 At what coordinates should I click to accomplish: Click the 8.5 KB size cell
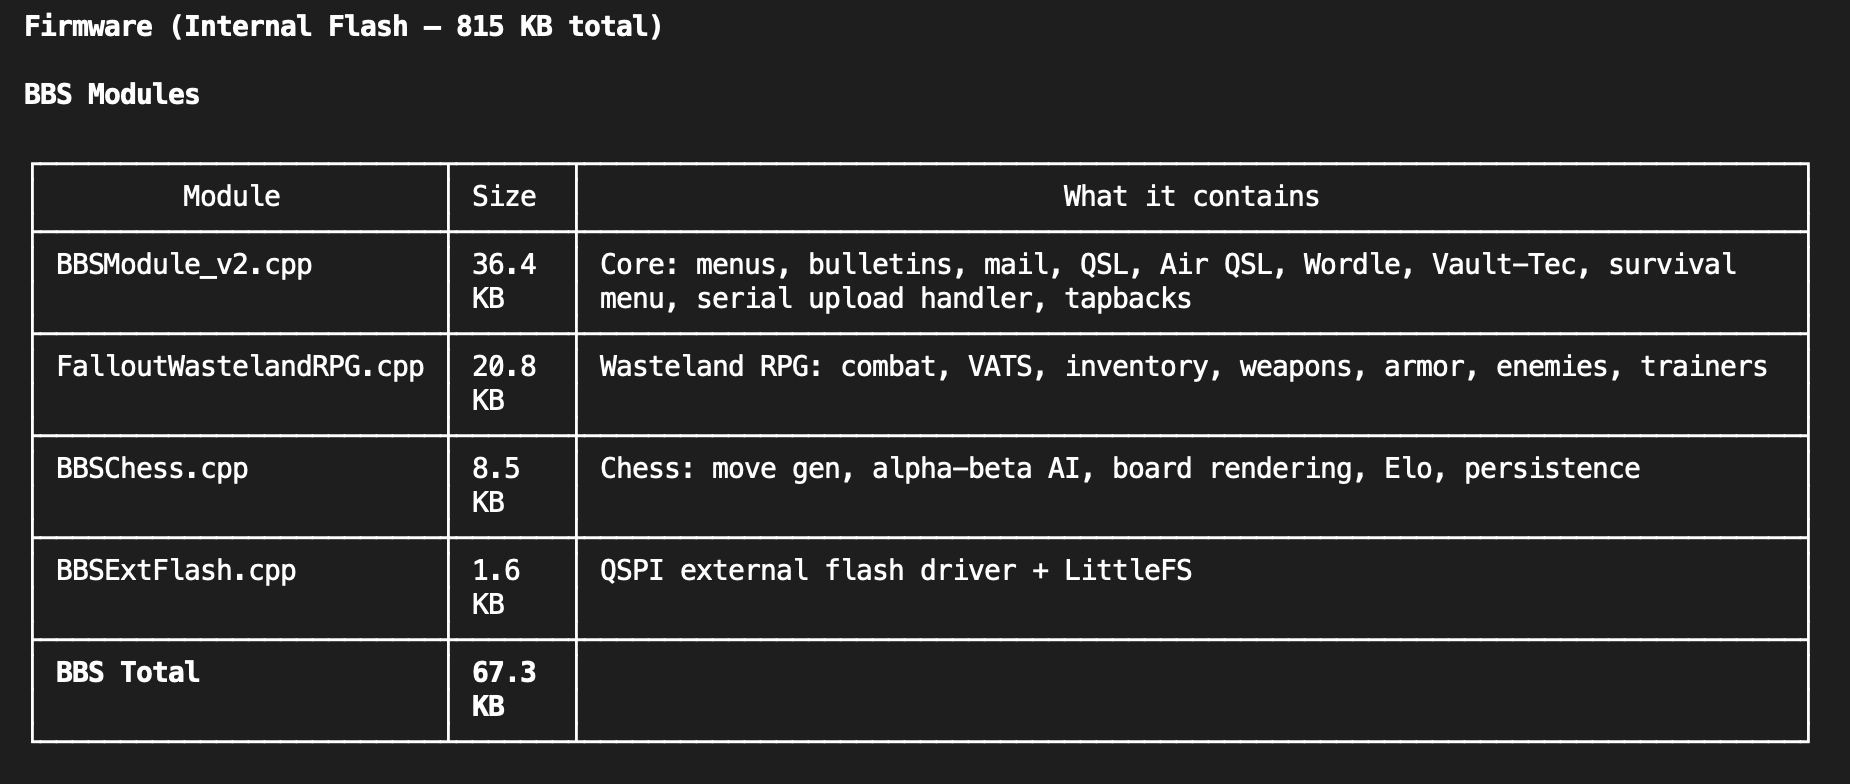tap(496, 485)
